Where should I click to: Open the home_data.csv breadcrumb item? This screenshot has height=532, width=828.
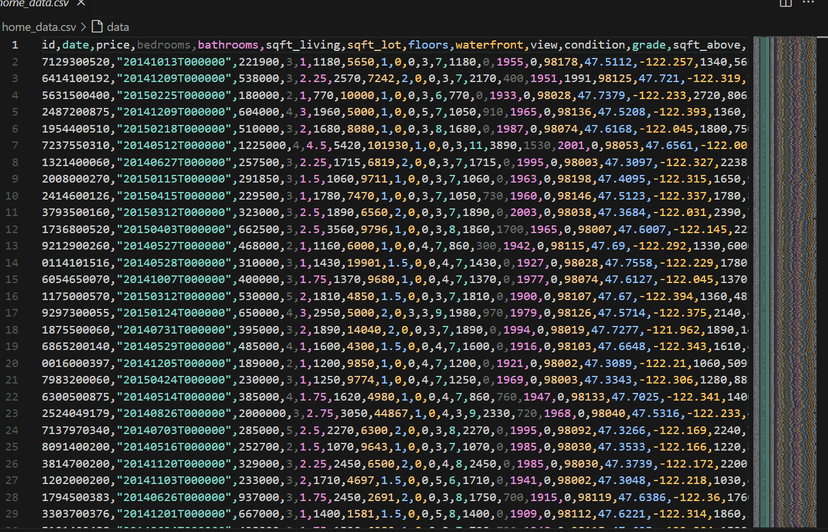pyautogui.click(x=39, y=27)
